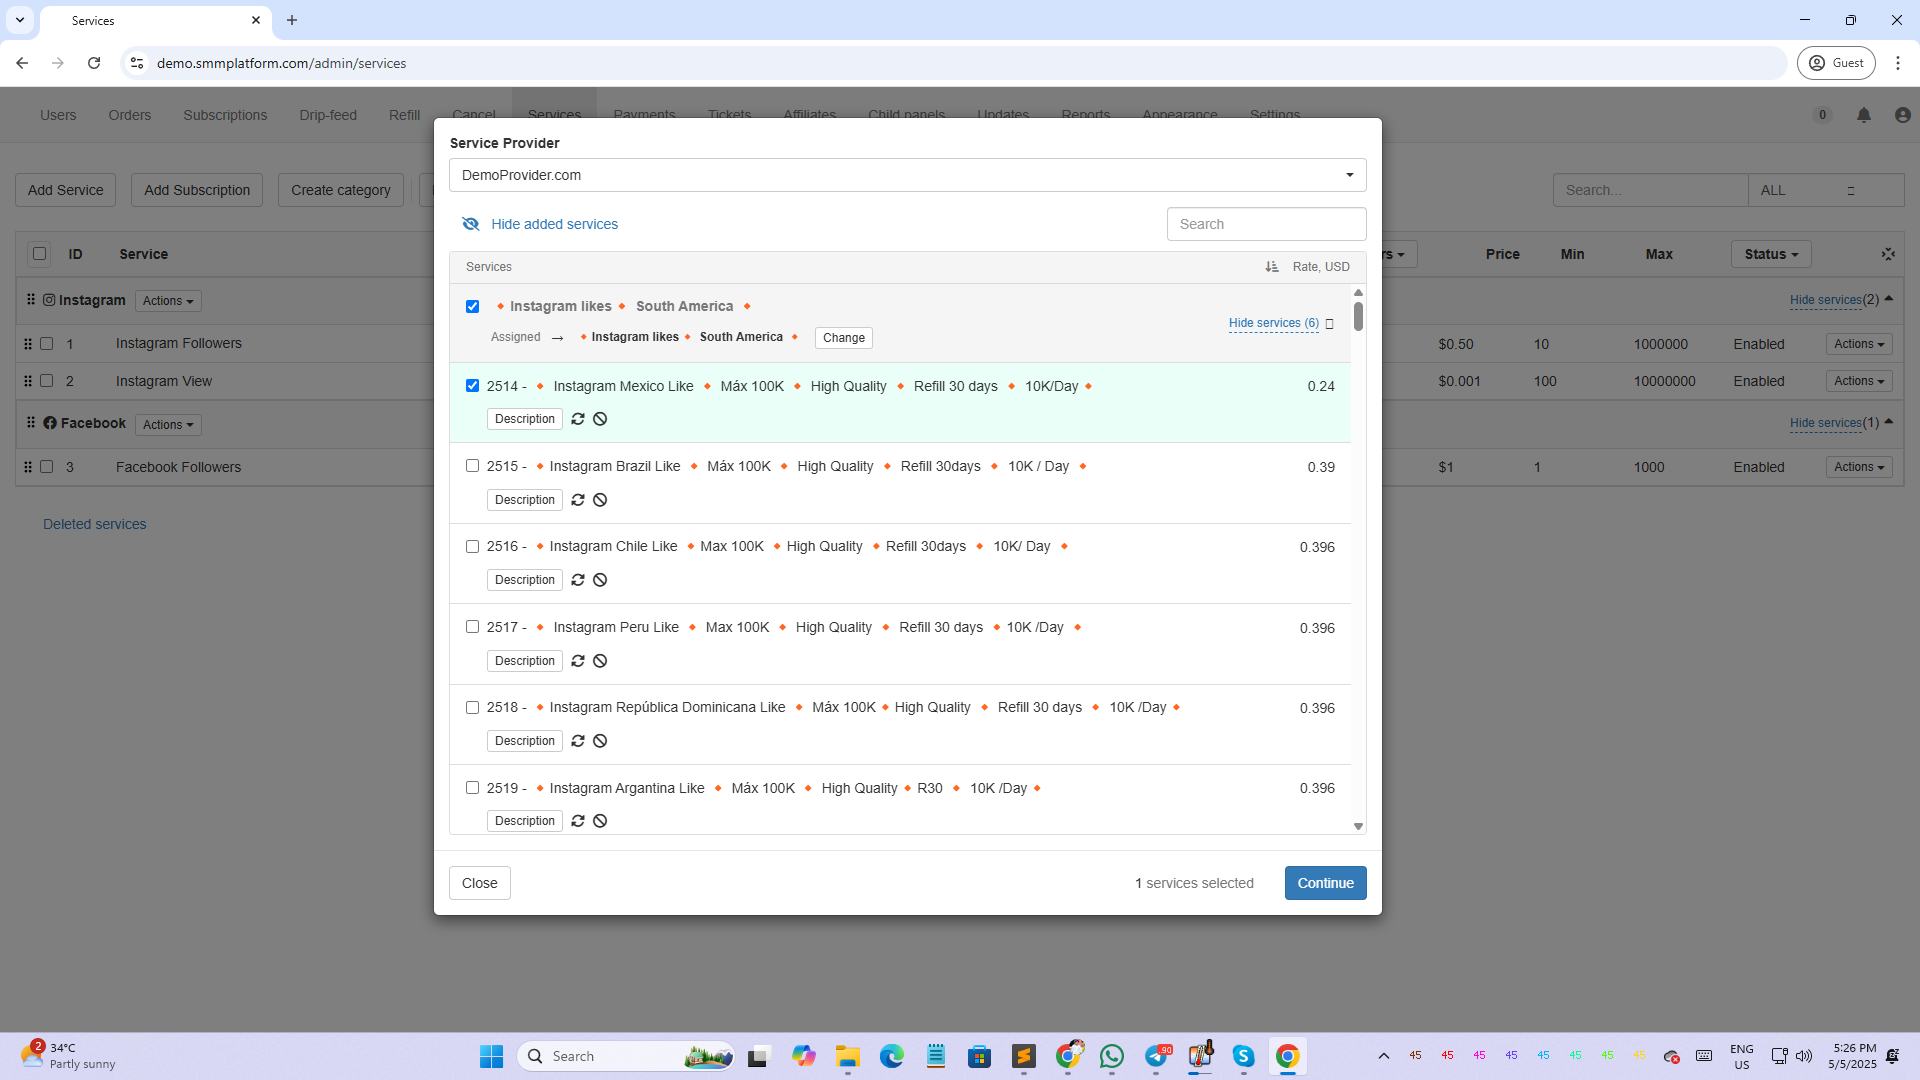Click block icon for Peru Like service

tap(600, 661)
